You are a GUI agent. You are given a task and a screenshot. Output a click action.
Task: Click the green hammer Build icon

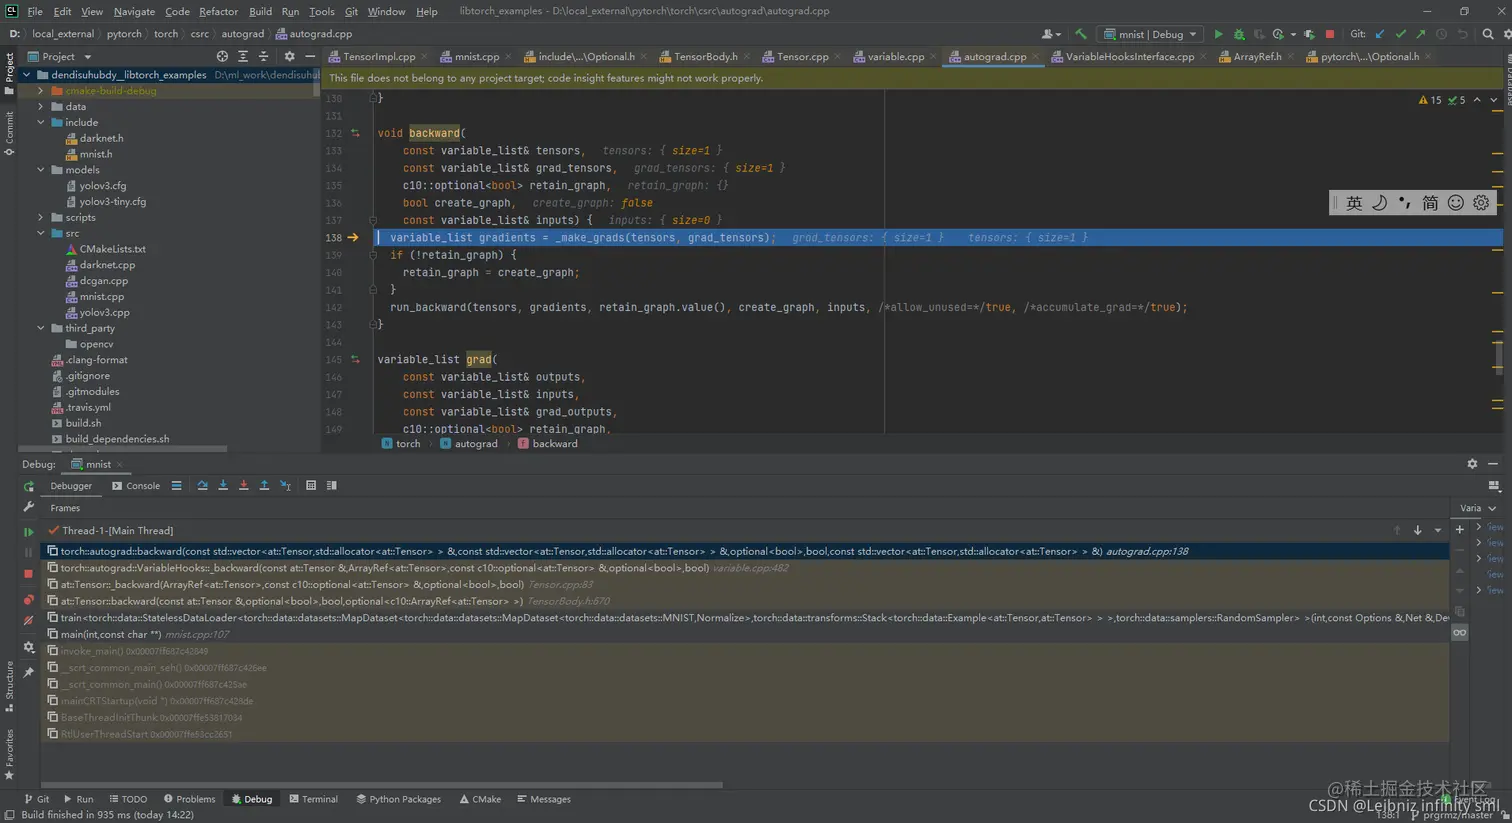point(1081,34)
